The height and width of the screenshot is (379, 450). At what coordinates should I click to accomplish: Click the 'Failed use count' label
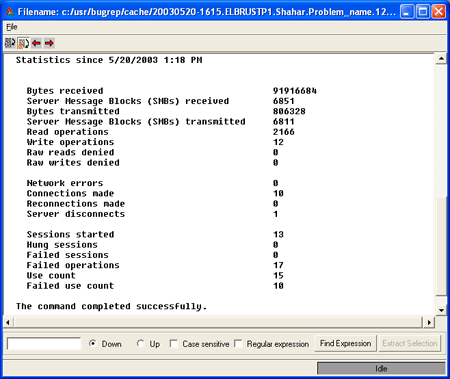[70, 286]
